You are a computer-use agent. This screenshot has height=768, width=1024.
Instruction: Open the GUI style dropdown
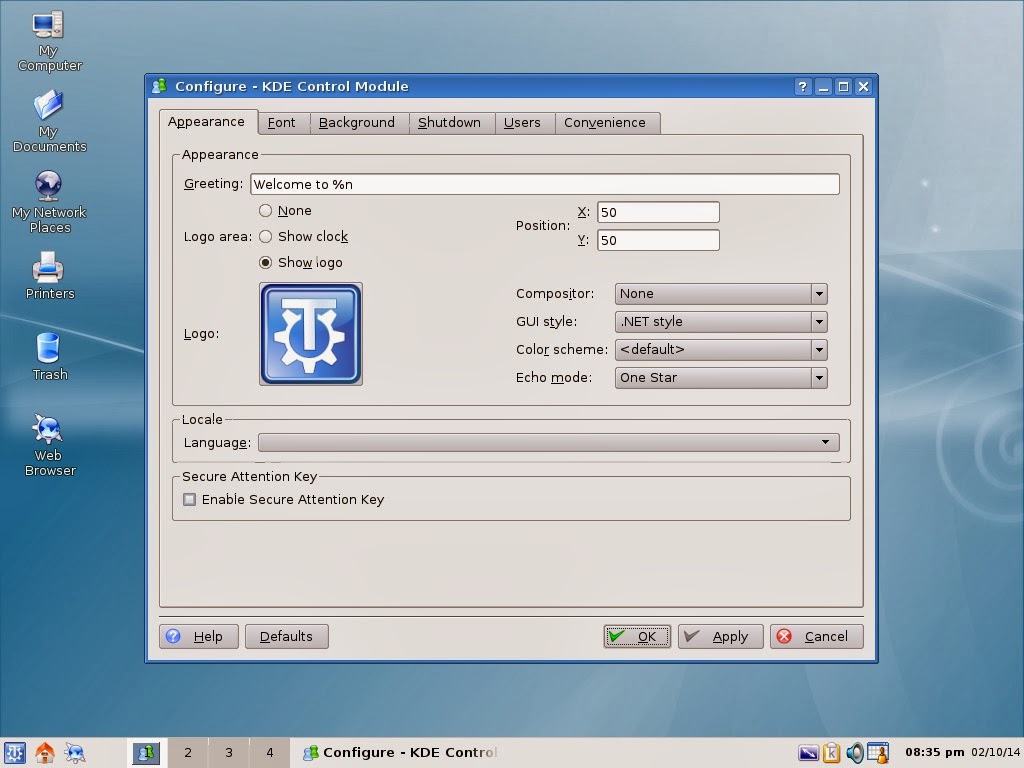pyautogui.click(x=817, y=321)
